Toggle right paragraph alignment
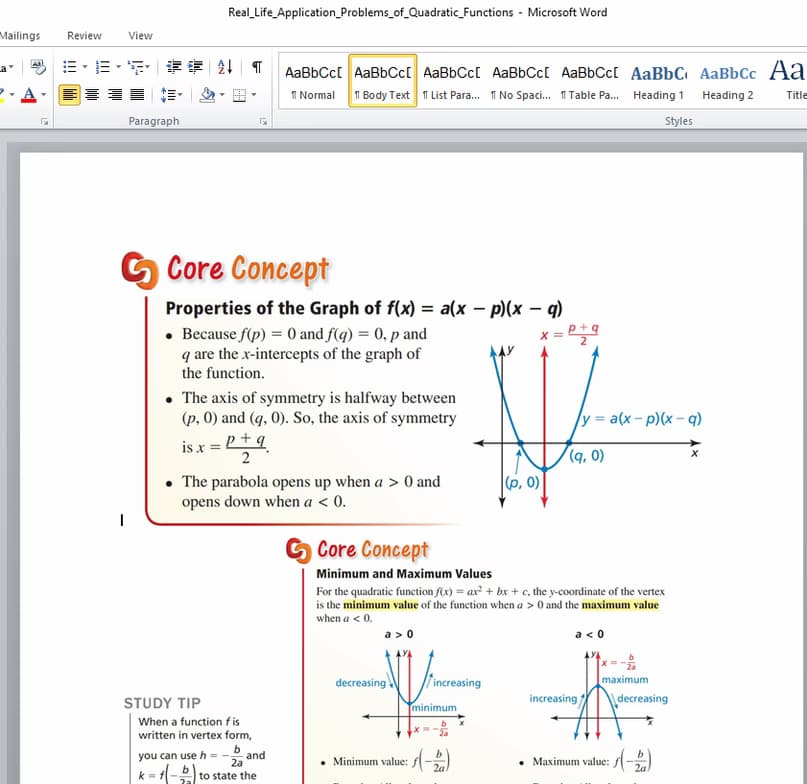This screenshot has height=784, width=807. (116, 95)
